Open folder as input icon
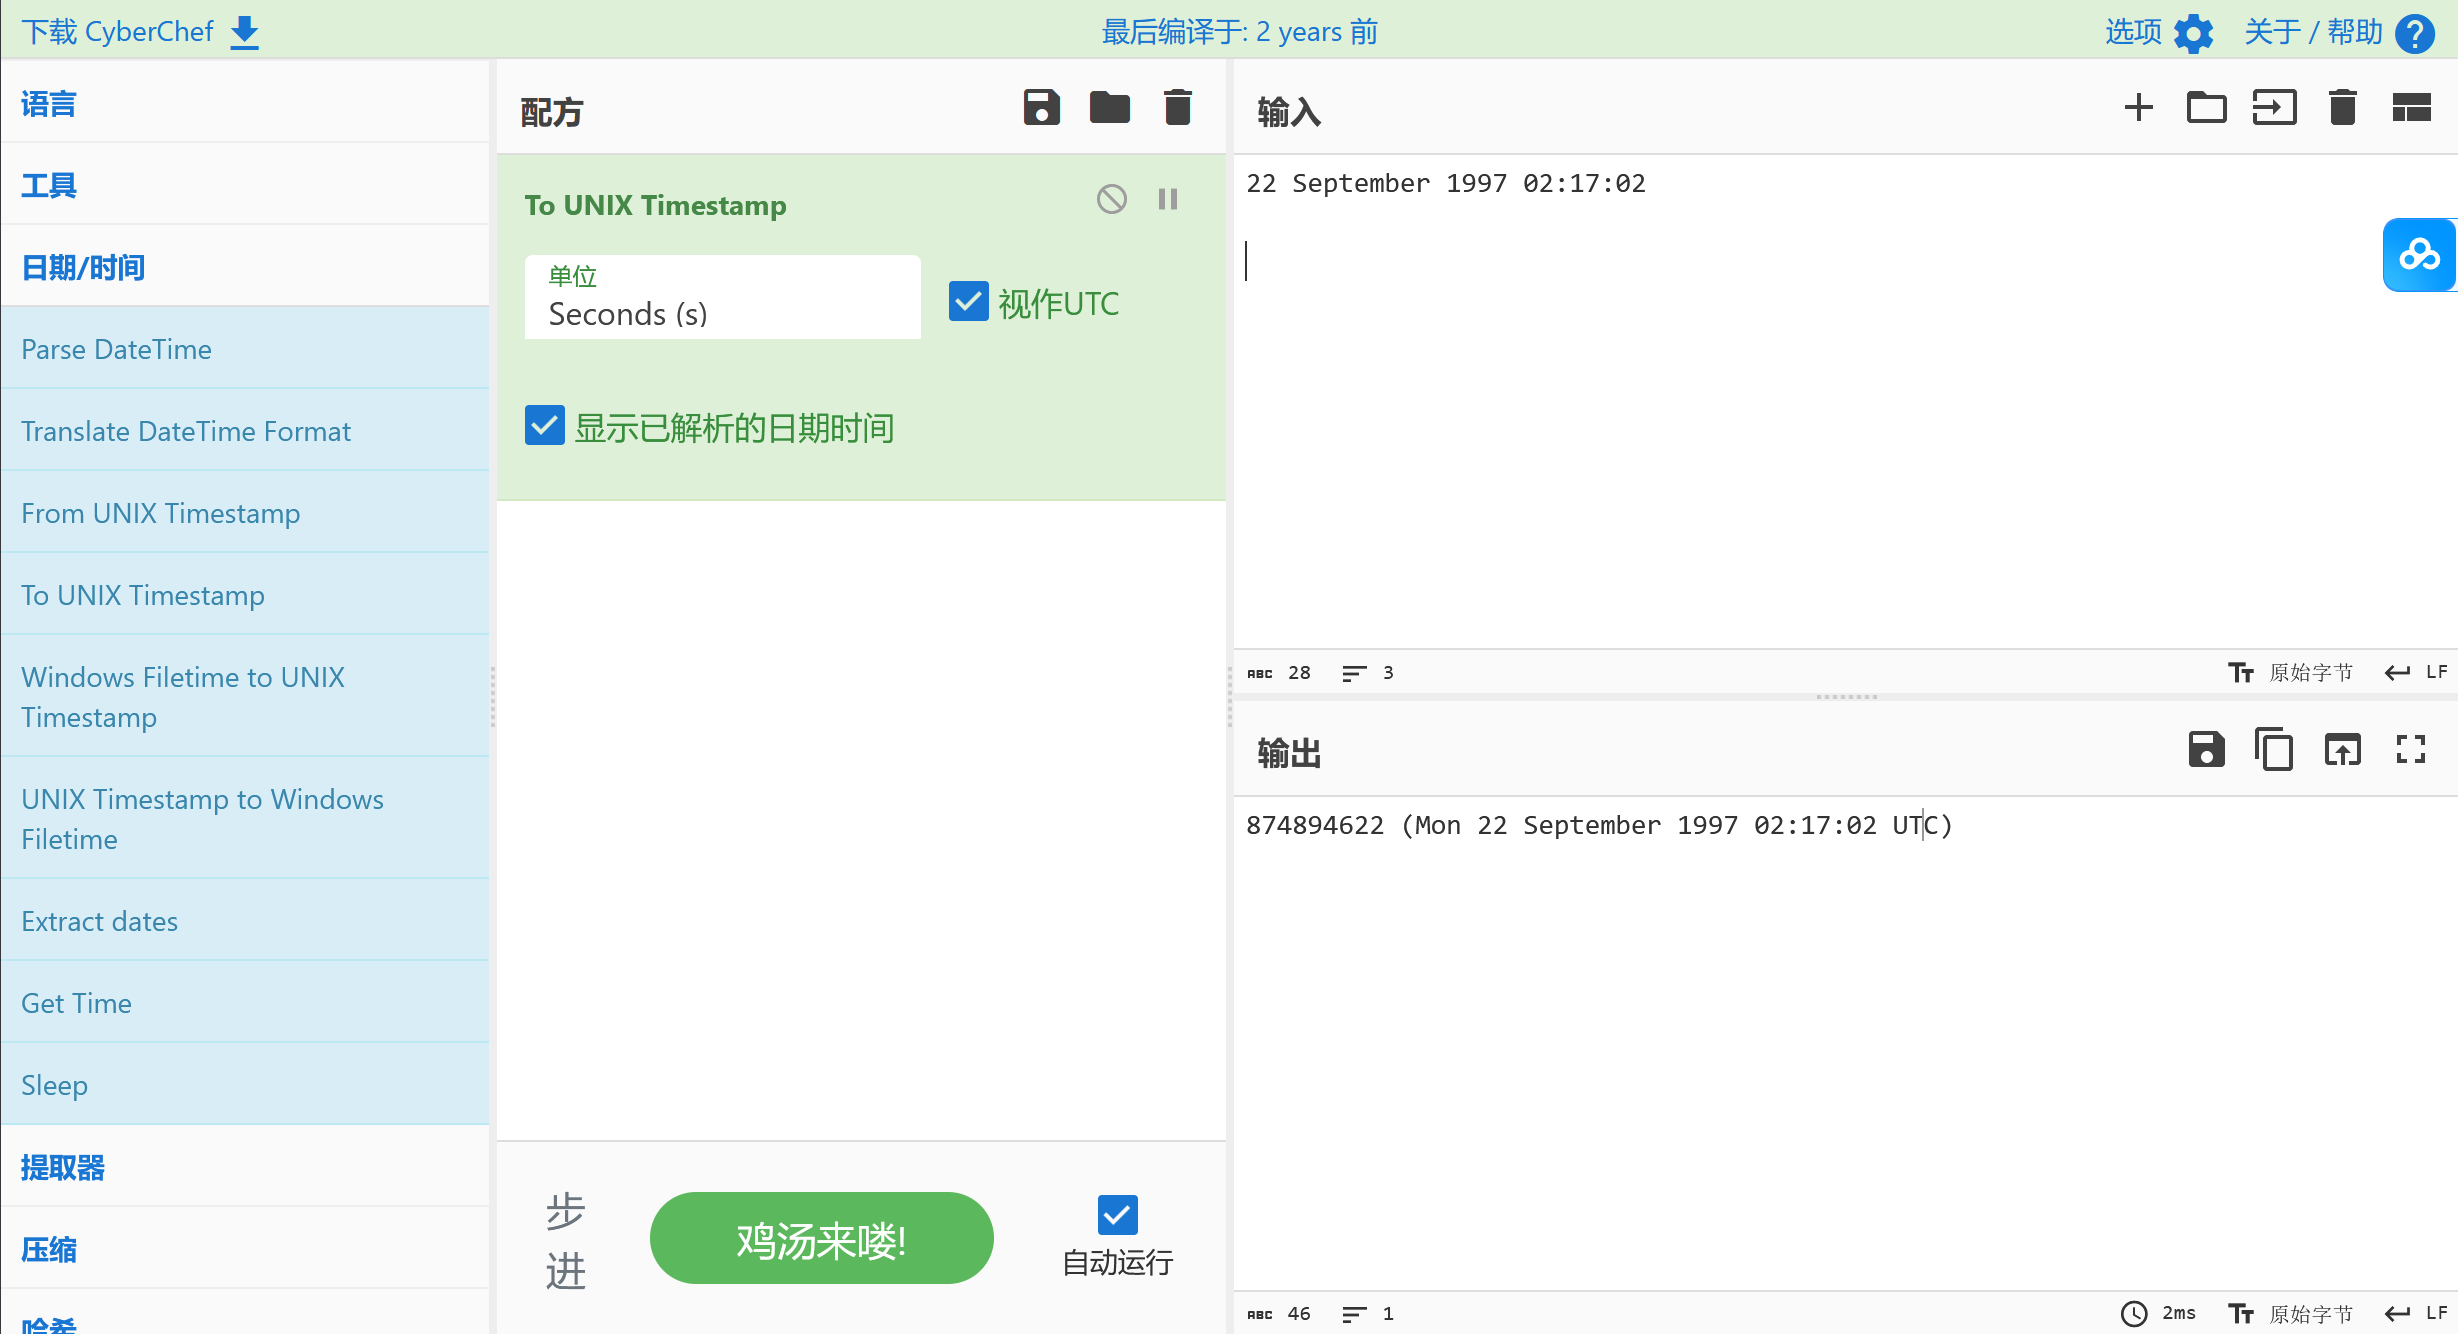Viewport: 2458px width, 1334px height. click(x=2207, y=108)
